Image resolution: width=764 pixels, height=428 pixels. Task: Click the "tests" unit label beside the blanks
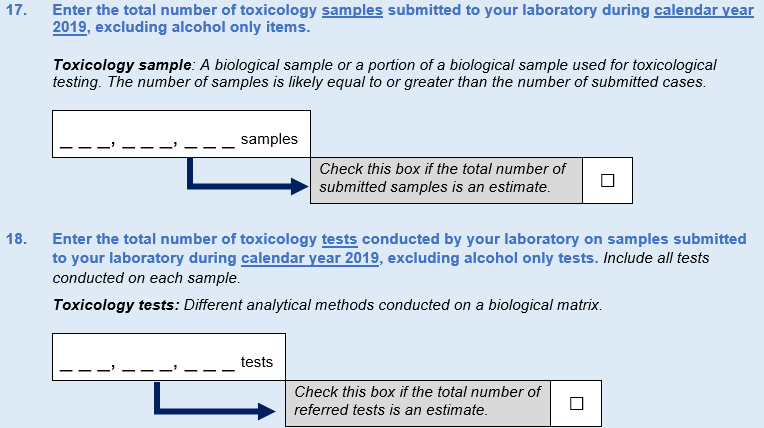pyautogui.click(x=257, y=362)
